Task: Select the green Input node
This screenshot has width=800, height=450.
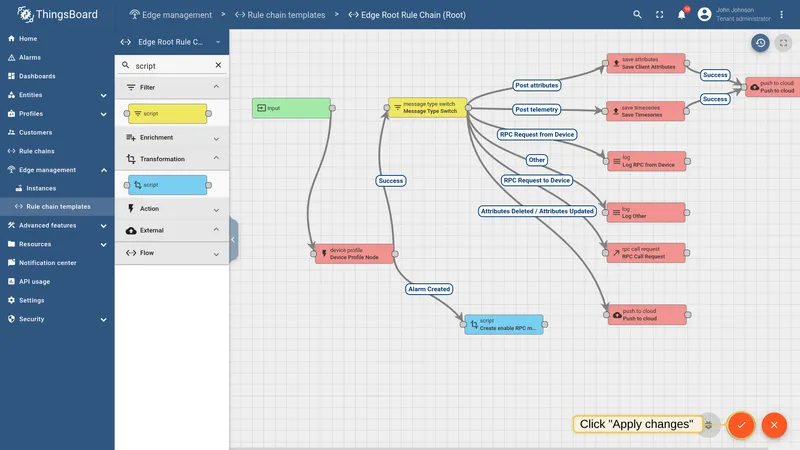Action: [x=291, y=108]
